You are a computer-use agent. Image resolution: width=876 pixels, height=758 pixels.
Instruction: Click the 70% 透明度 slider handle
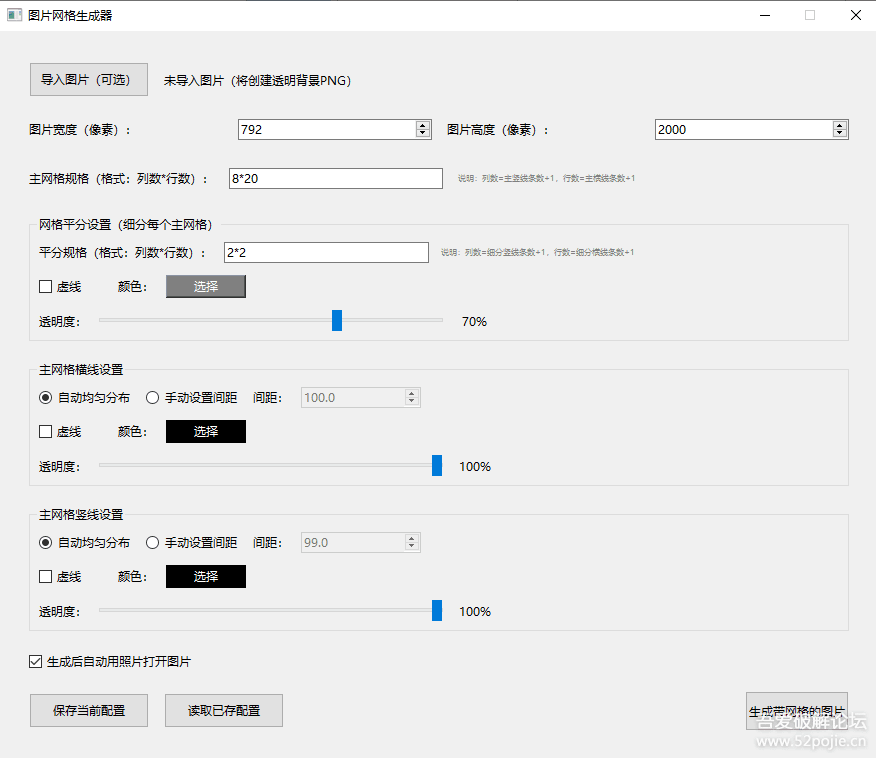tap(337, 321)
